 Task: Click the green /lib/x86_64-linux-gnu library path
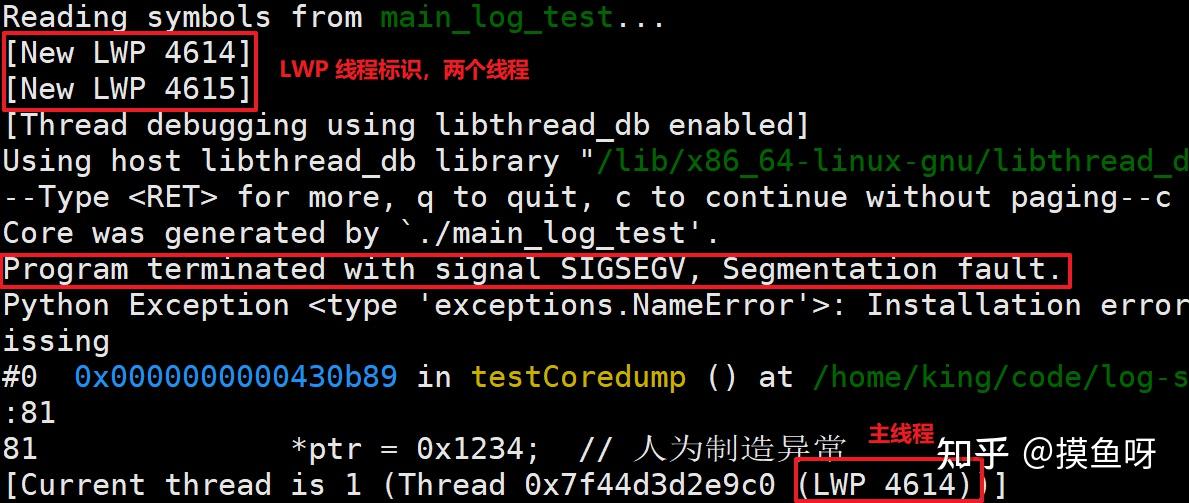(x=893, y=162)
